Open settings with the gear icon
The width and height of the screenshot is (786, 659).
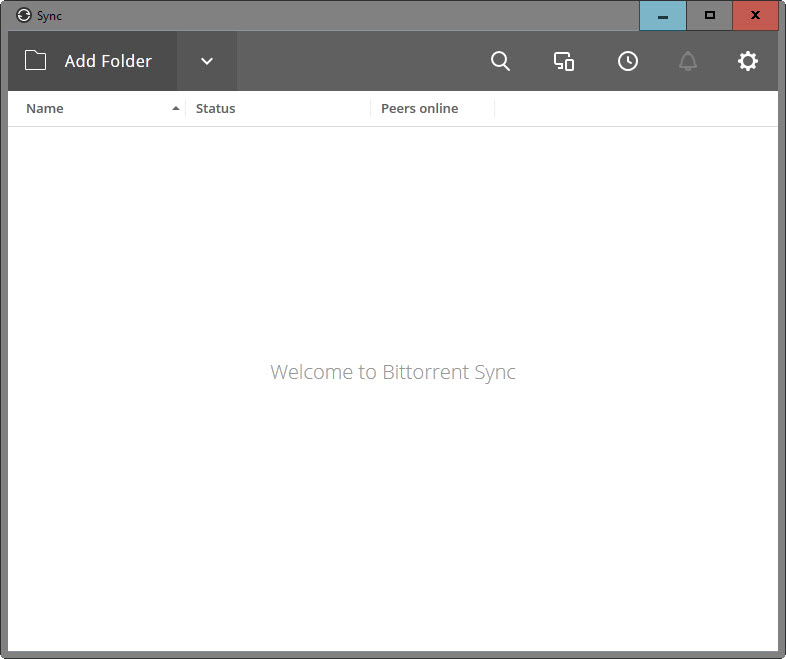pyautogui.click(x=747, y=61)
